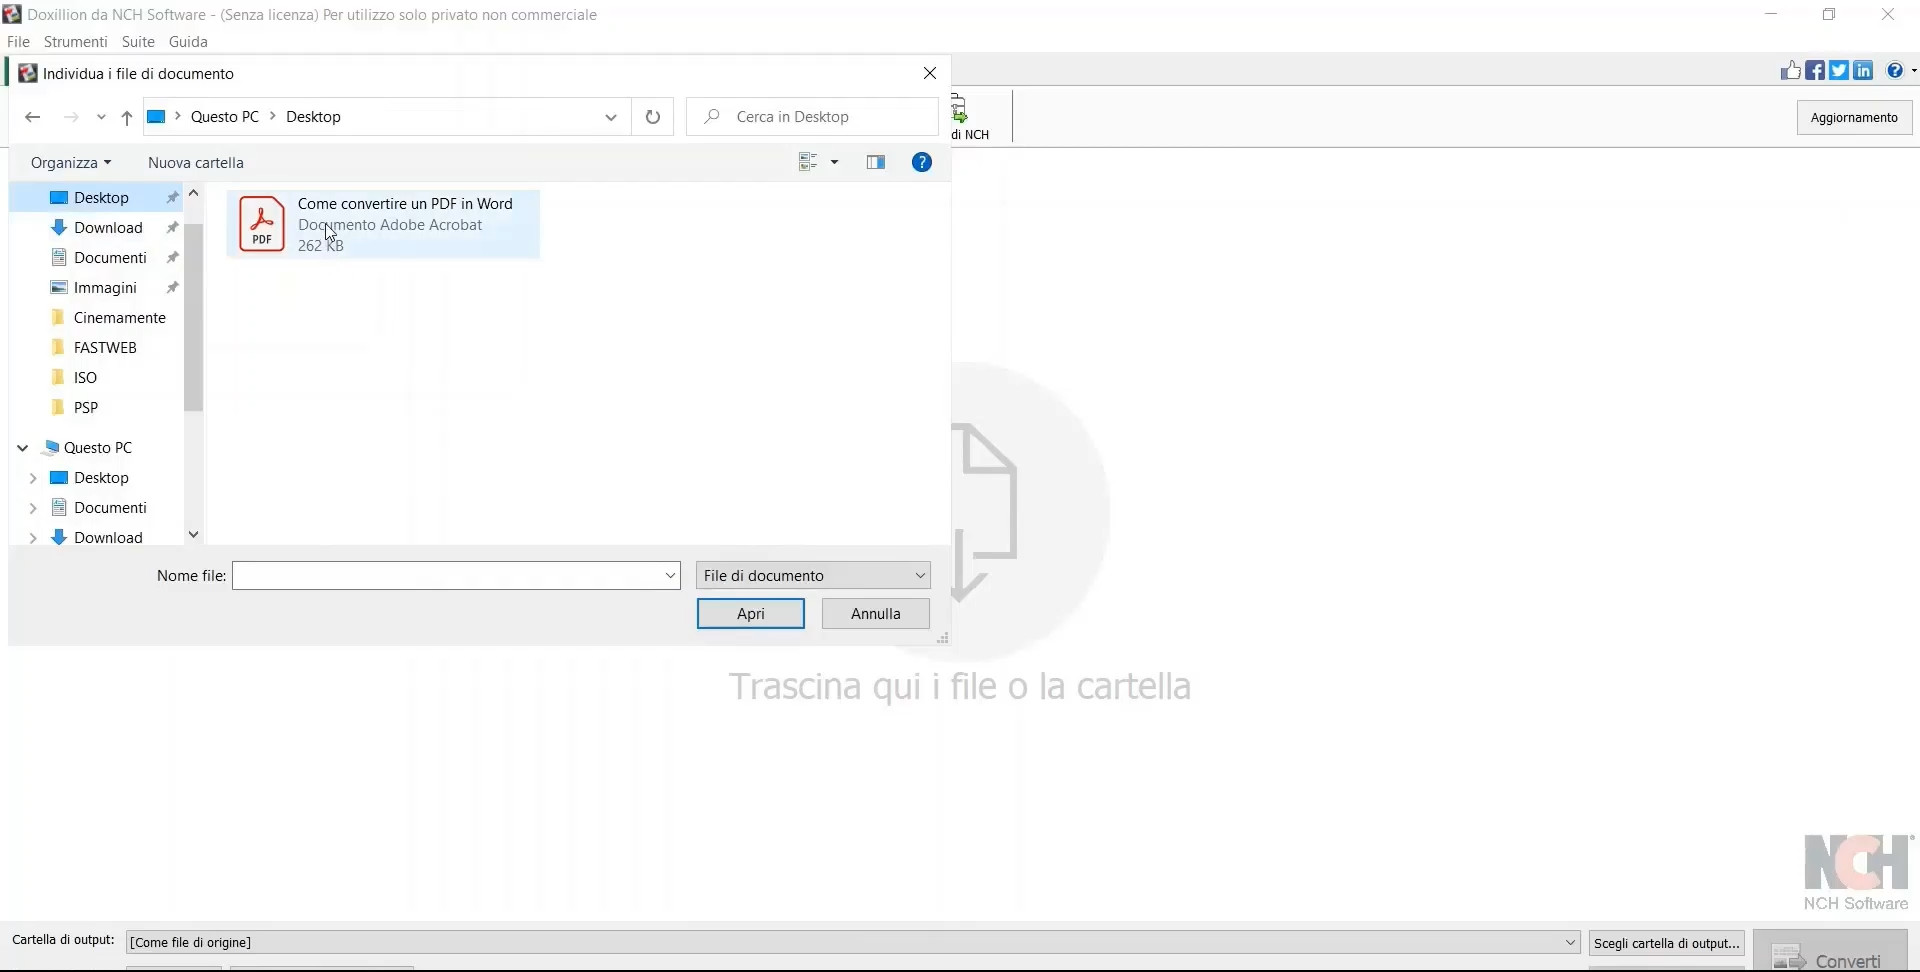This screenshot has height=972, width=1920.
Task: Click the thumbs-up like icon
Action: point(1791,70)
